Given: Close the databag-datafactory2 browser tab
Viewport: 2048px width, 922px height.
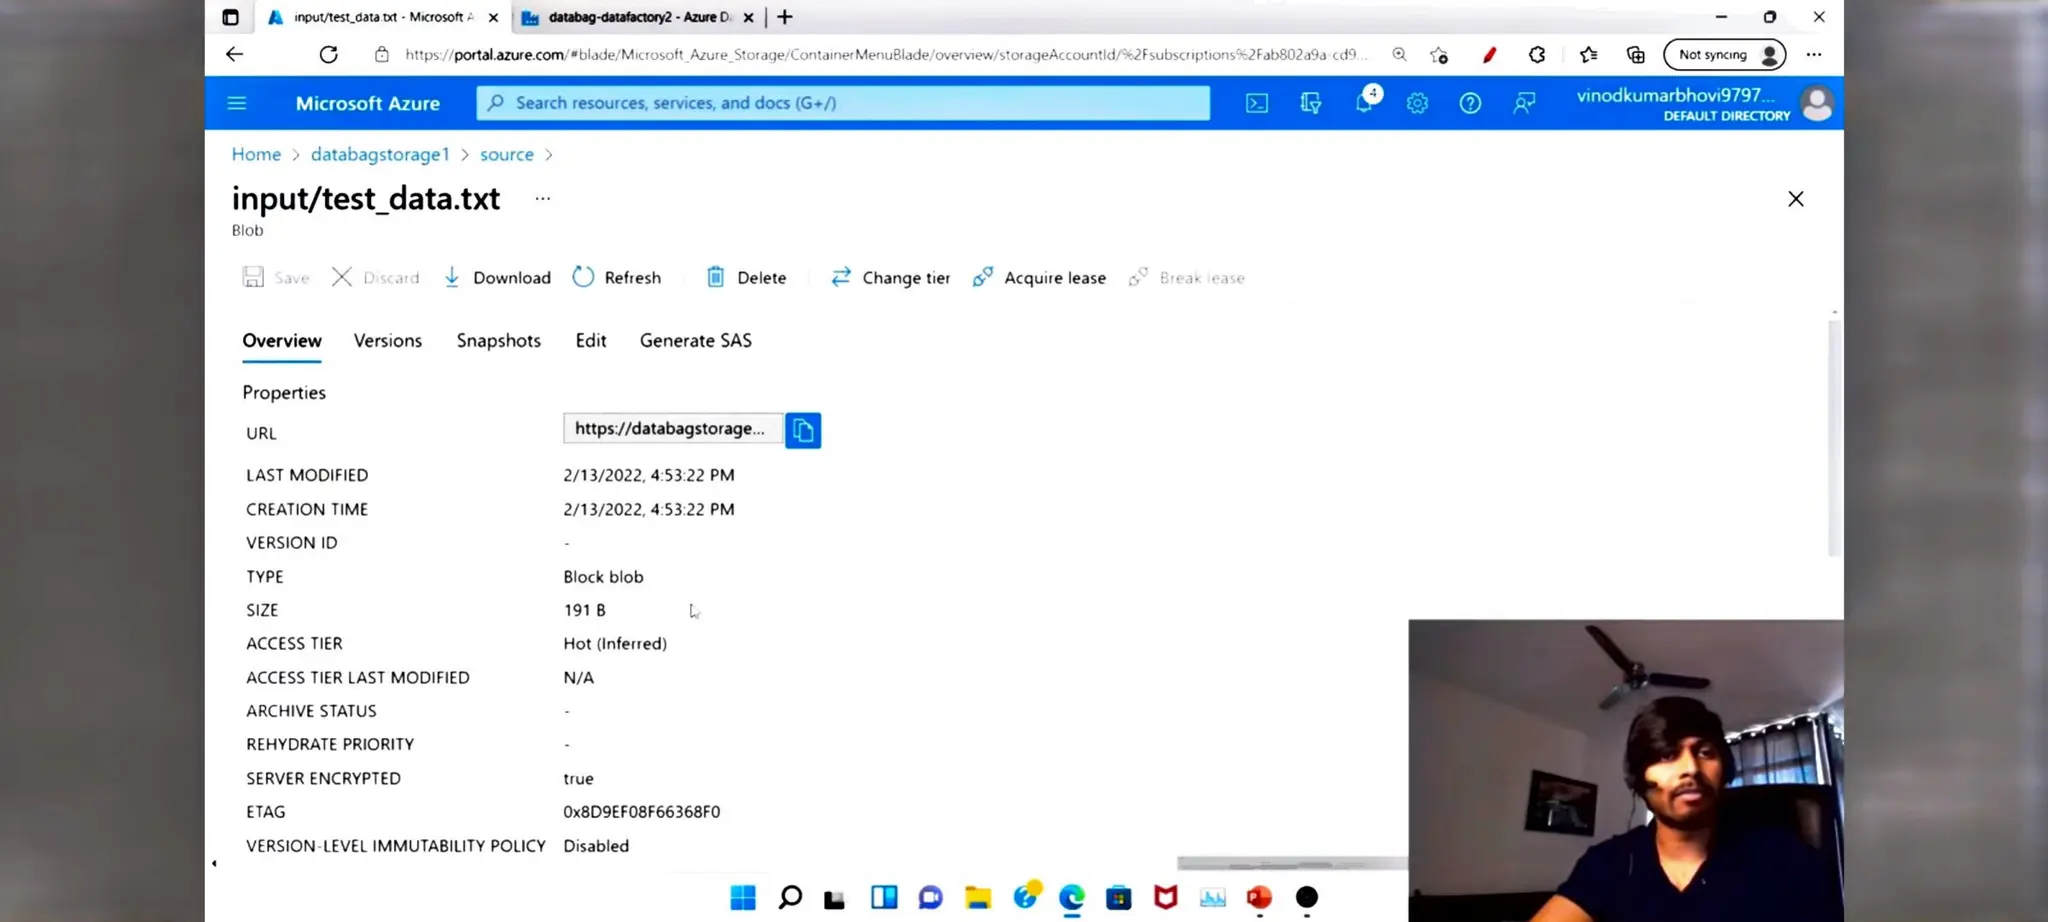Looking at the screenshot, I should (x=749, y=17).
